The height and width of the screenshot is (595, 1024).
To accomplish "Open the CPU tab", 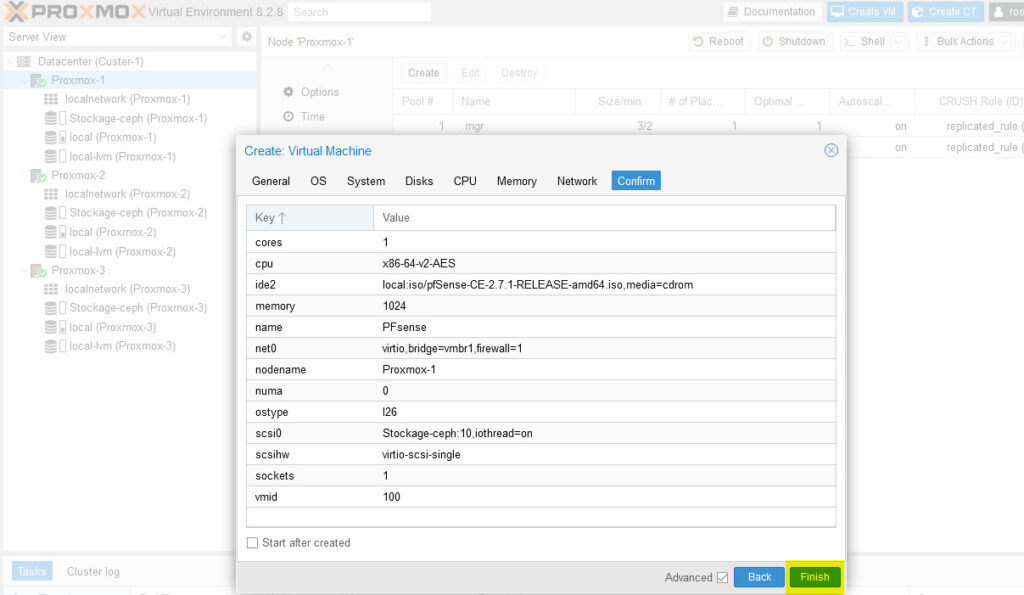I will point(465,181).
